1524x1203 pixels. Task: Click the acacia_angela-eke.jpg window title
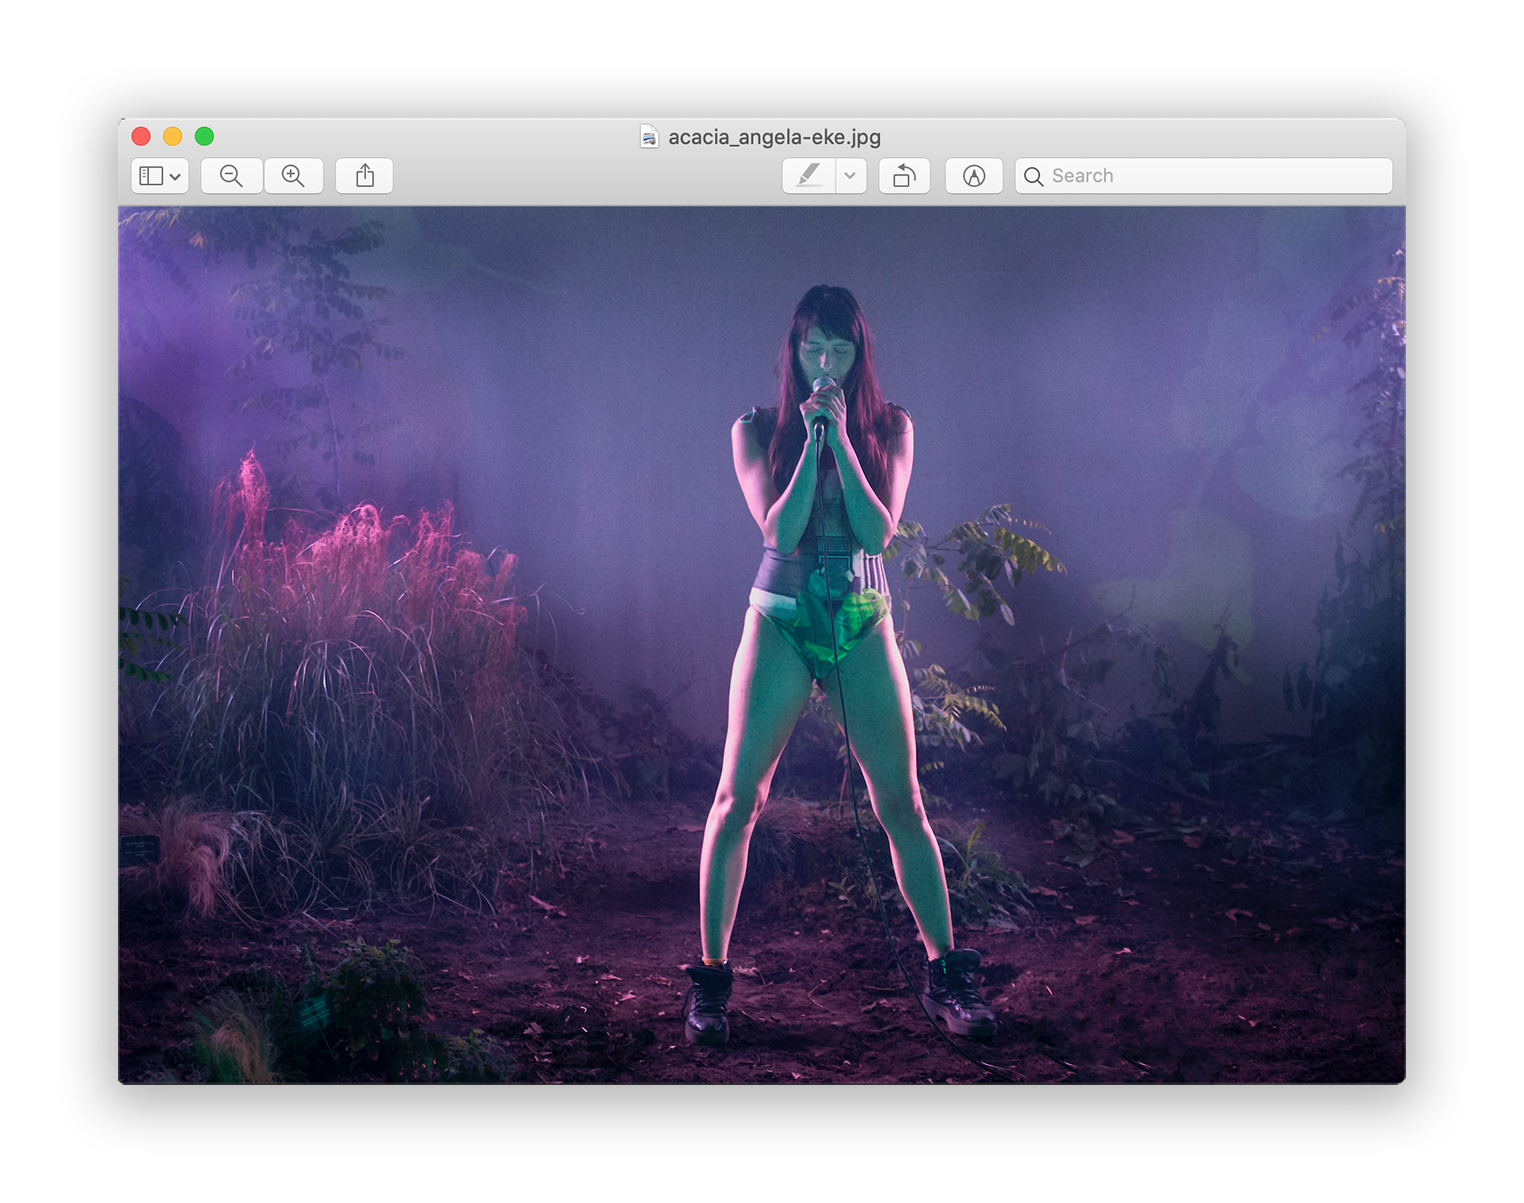click(774, 137)
